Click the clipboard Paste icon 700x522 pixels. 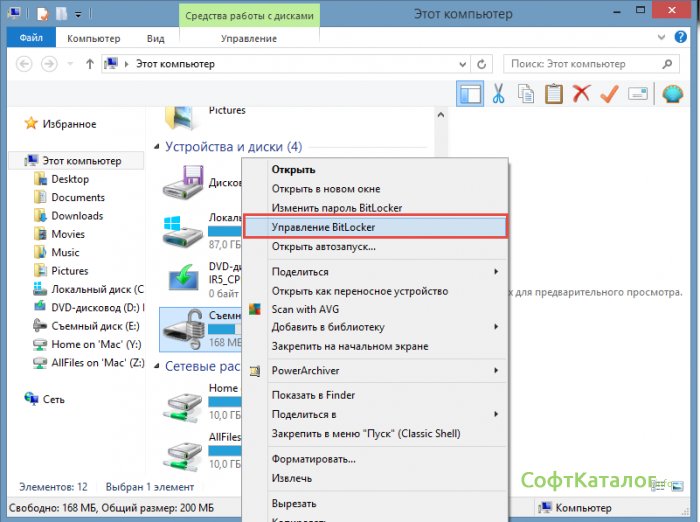pos(553,94)
